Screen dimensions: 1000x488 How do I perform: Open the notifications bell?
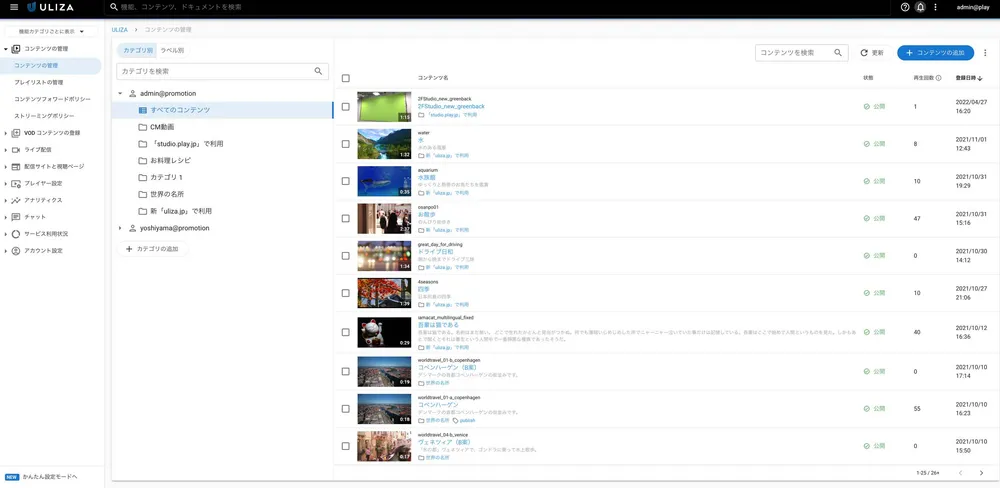(x=920, y=7)
